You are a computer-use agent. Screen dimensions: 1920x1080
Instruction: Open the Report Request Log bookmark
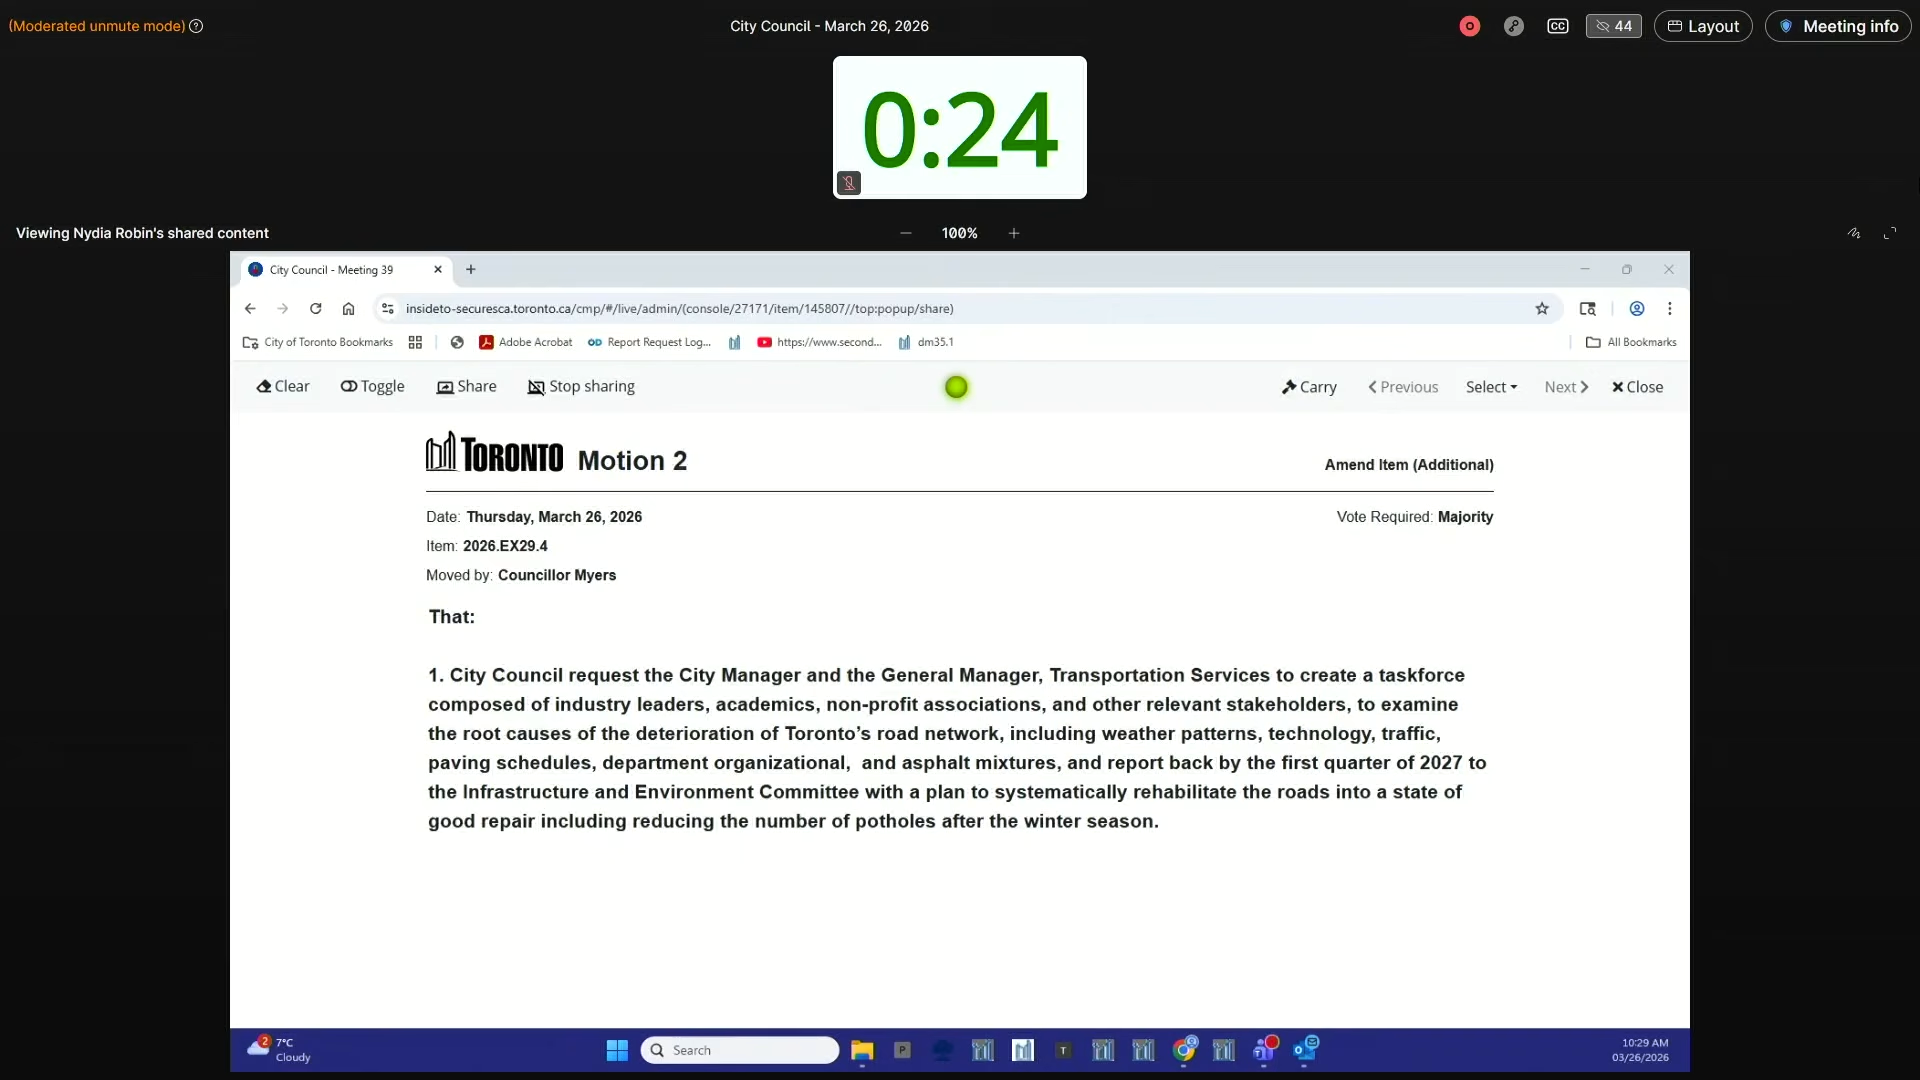[x=649, y=342]
